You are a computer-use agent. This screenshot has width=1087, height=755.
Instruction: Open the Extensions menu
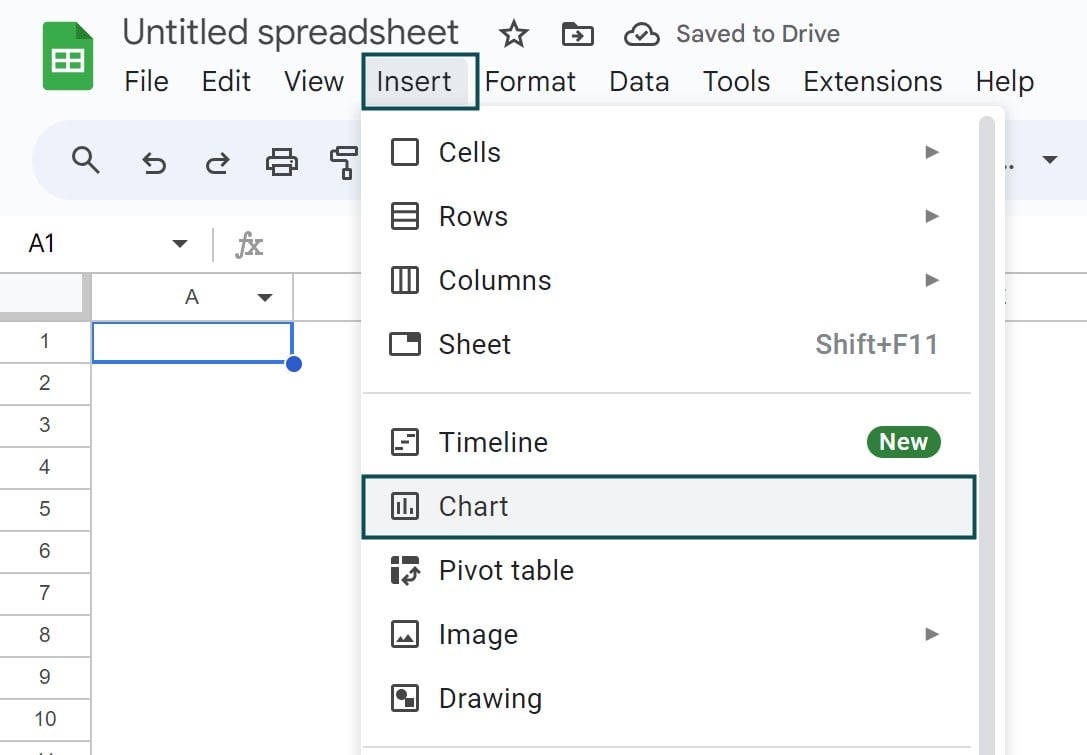pos(872,82)
